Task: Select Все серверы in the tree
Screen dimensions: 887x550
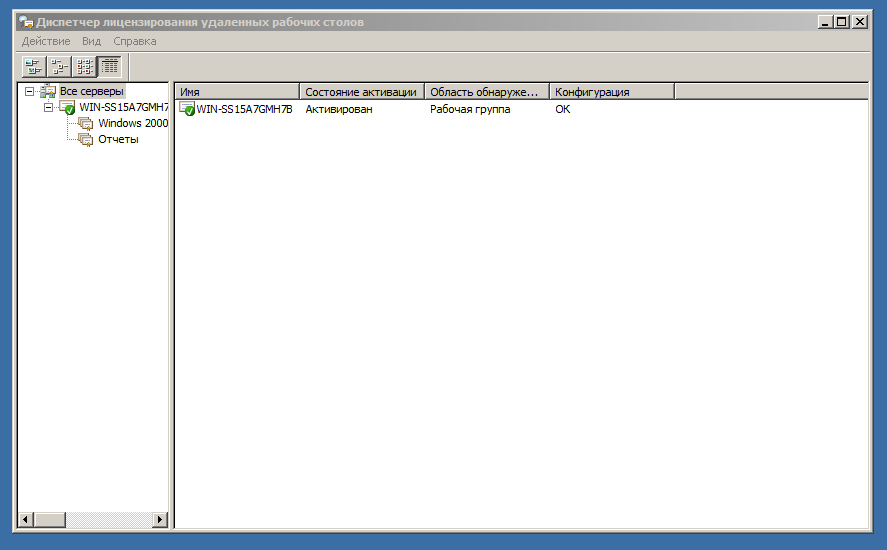Action: (x=92, y=91)
